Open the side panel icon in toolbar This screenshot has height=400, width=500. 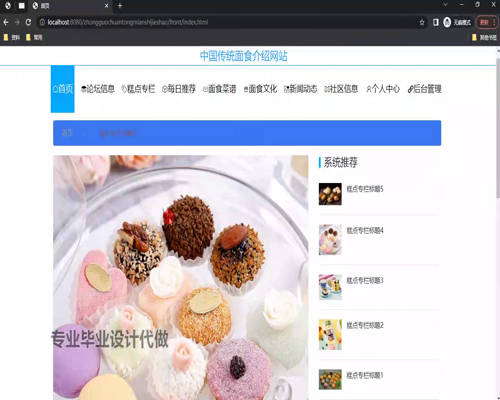click(x=435, y=22)
